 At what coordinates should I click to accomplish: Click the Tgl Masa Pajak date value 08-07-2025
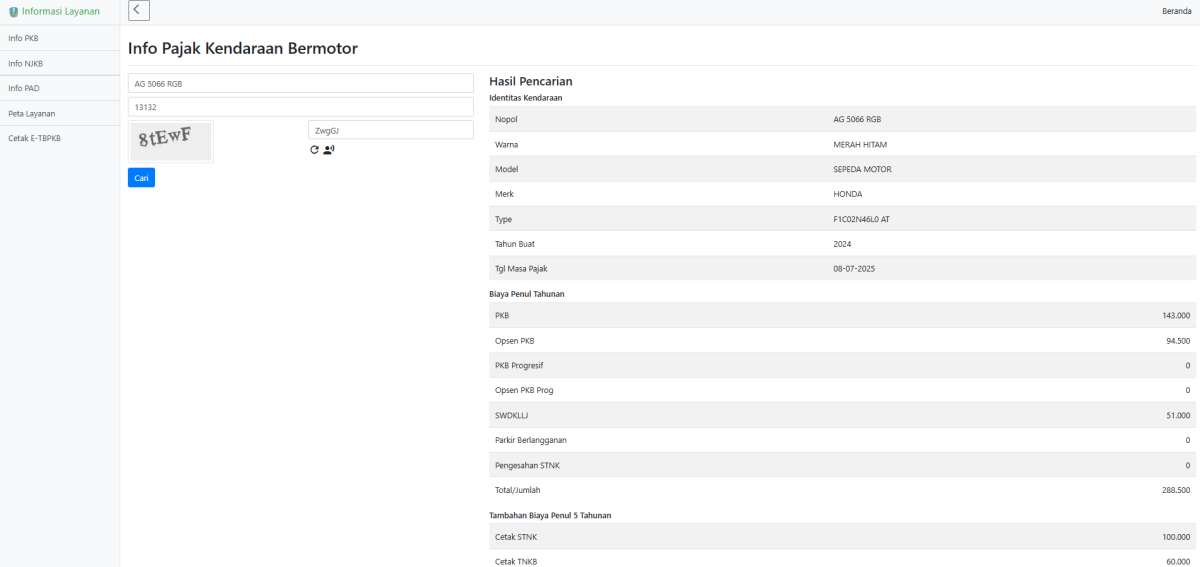click(x=854, y=269)
